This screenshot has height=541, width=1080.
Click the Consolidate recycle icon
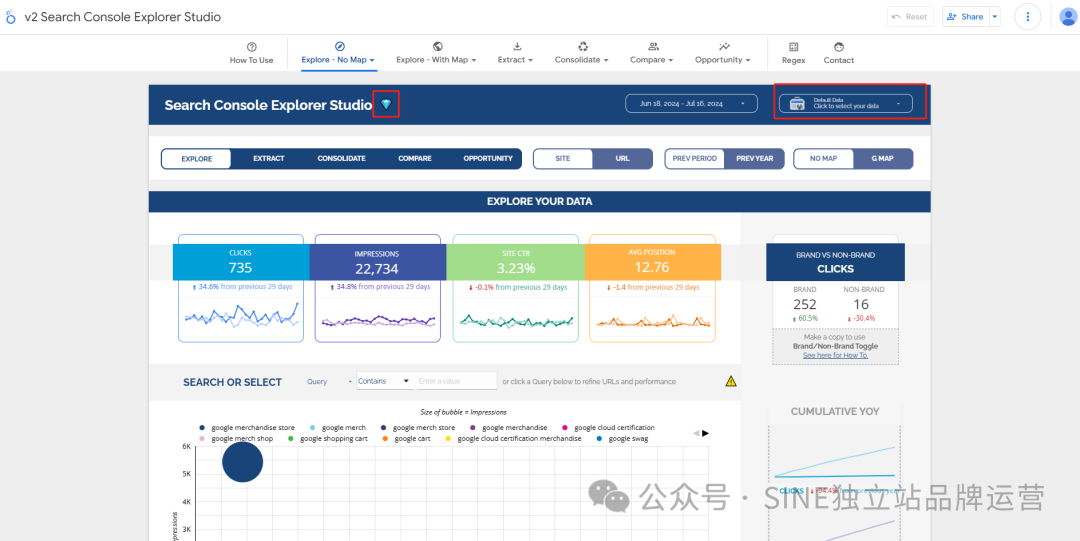[583, 46]
